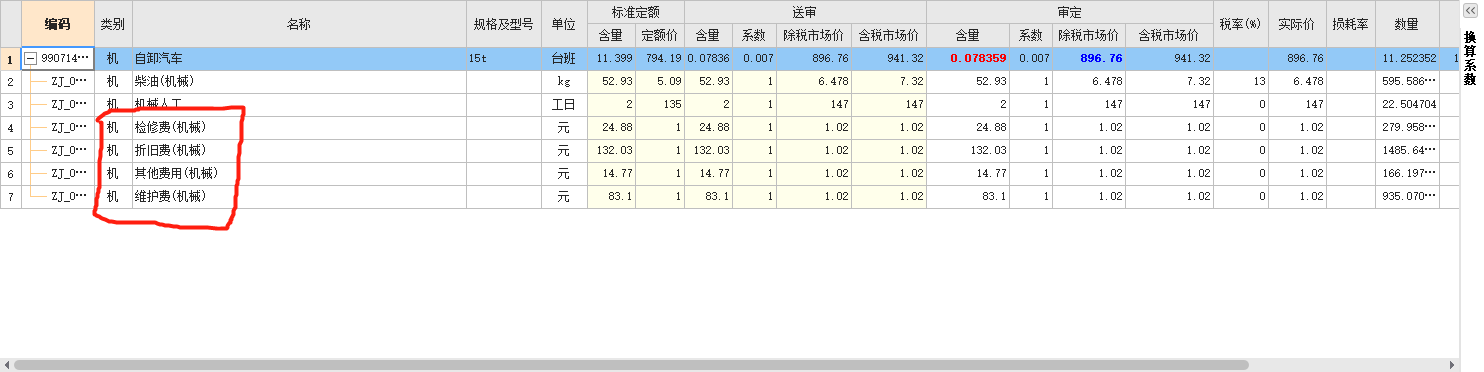The height and width of the screenshot is (372, 1484).
Task: Click the 送审 group header
Action: (805, 12)
